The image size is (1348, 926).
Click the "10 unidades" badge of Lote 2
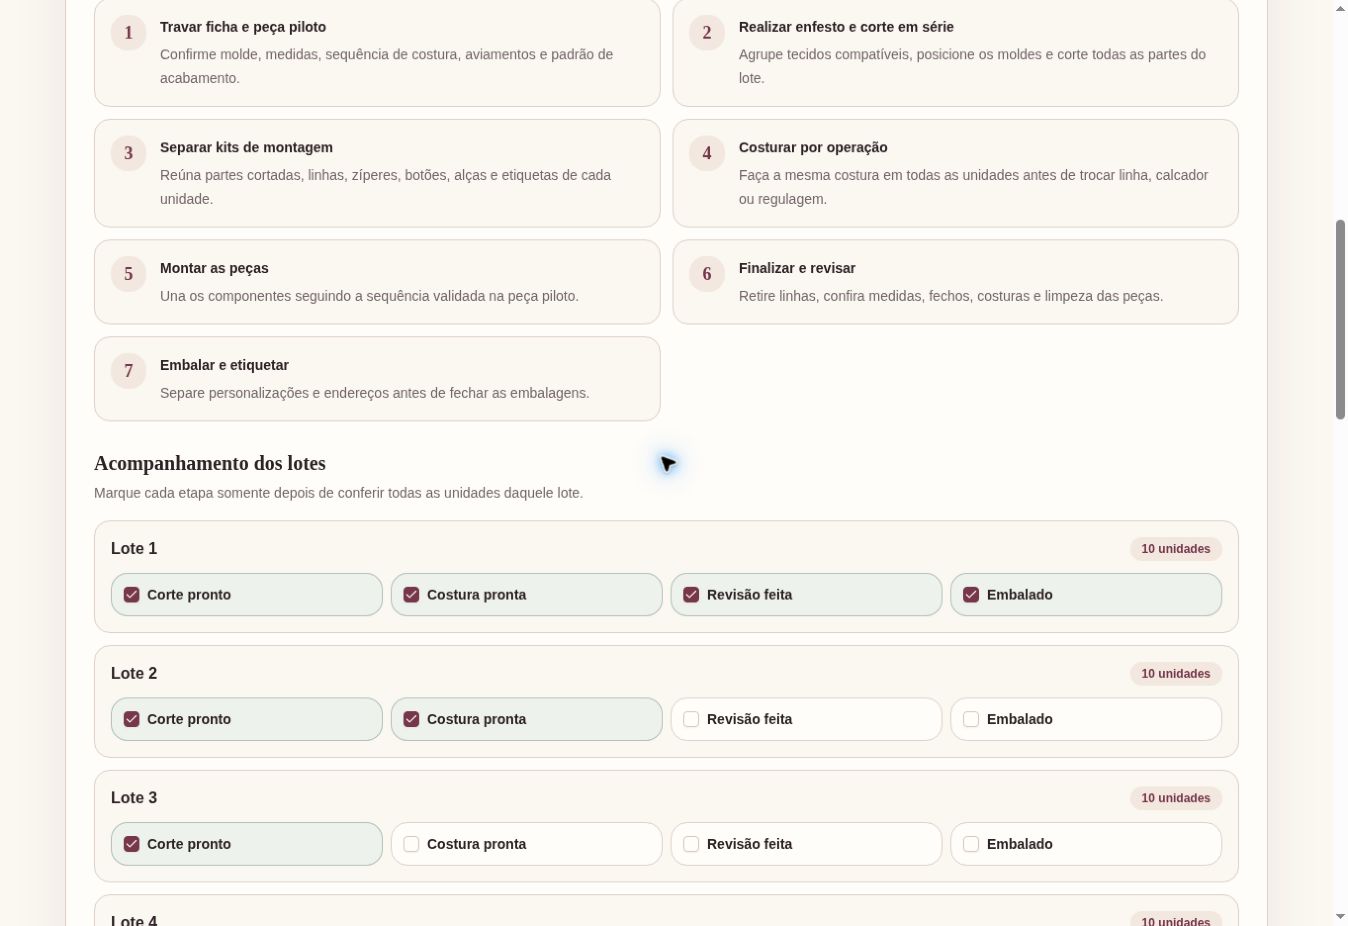[1176, 674]
